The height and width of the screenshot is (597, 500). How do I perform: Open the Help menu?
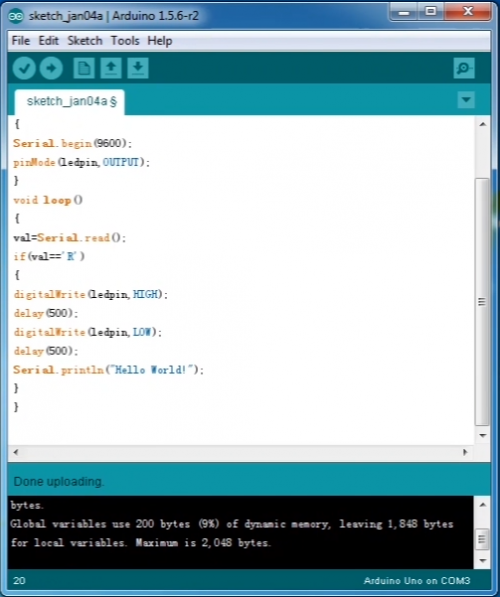(x=160, y=41)
